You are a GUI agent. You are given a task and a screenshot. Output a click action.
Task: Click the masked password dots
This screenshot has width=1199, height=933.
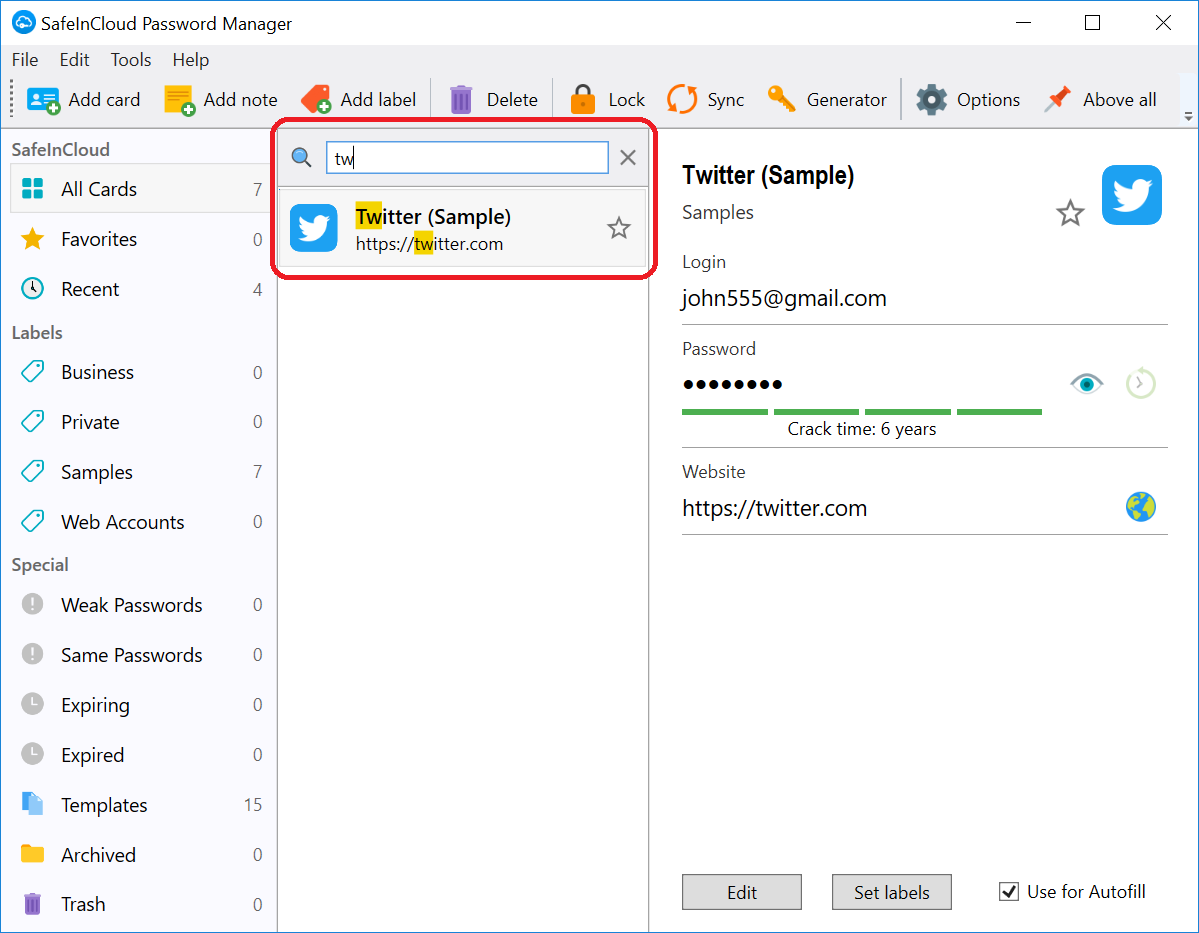[733, 384]
